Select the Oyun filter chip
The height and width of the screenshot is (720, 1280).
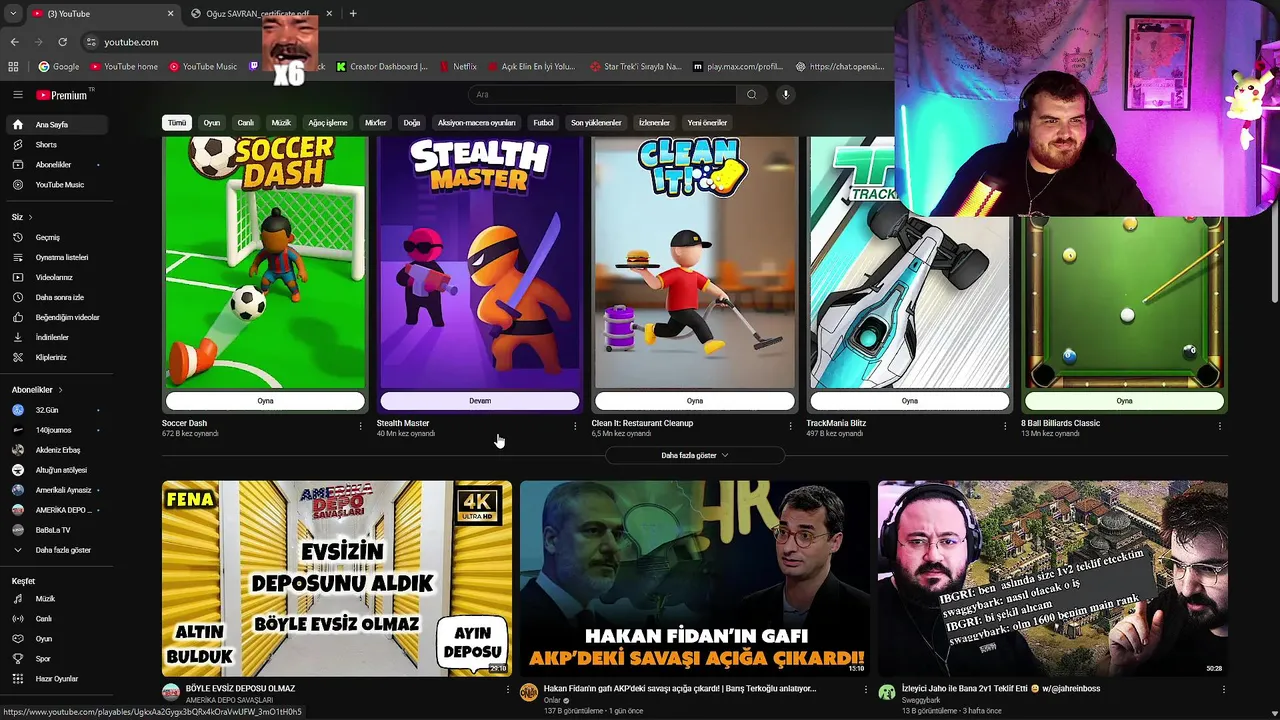point(212,123)
